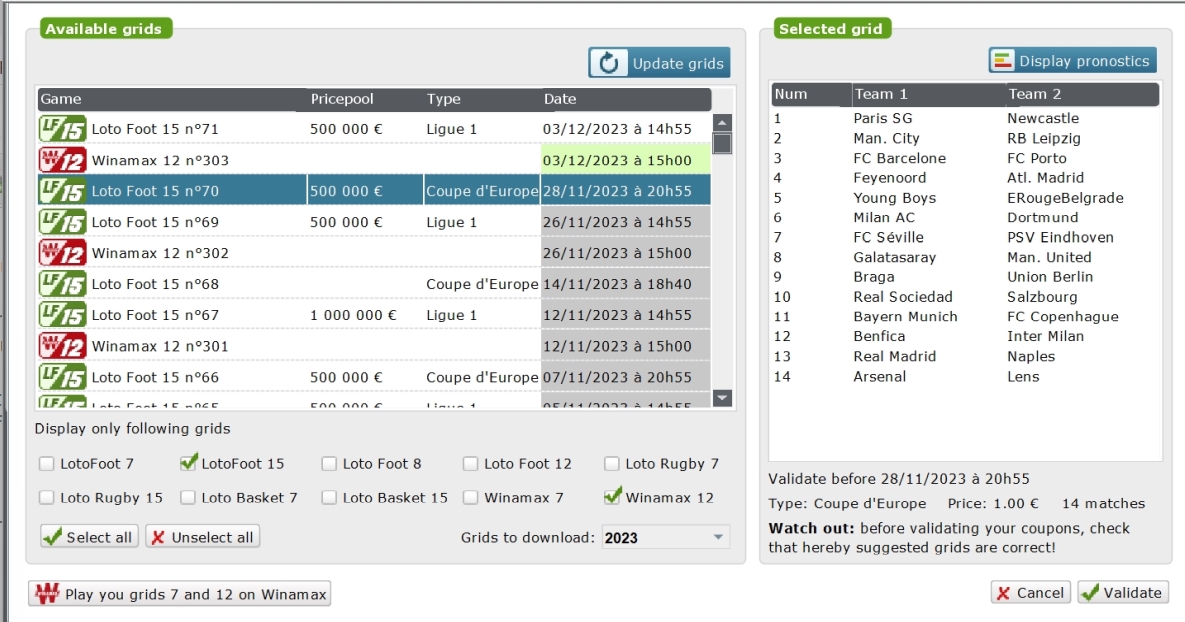The width and height of the screenshot is (1185, 622).
Task: Click Play you grids 7 and 12 on Winamax
Action: pos(180,593)
